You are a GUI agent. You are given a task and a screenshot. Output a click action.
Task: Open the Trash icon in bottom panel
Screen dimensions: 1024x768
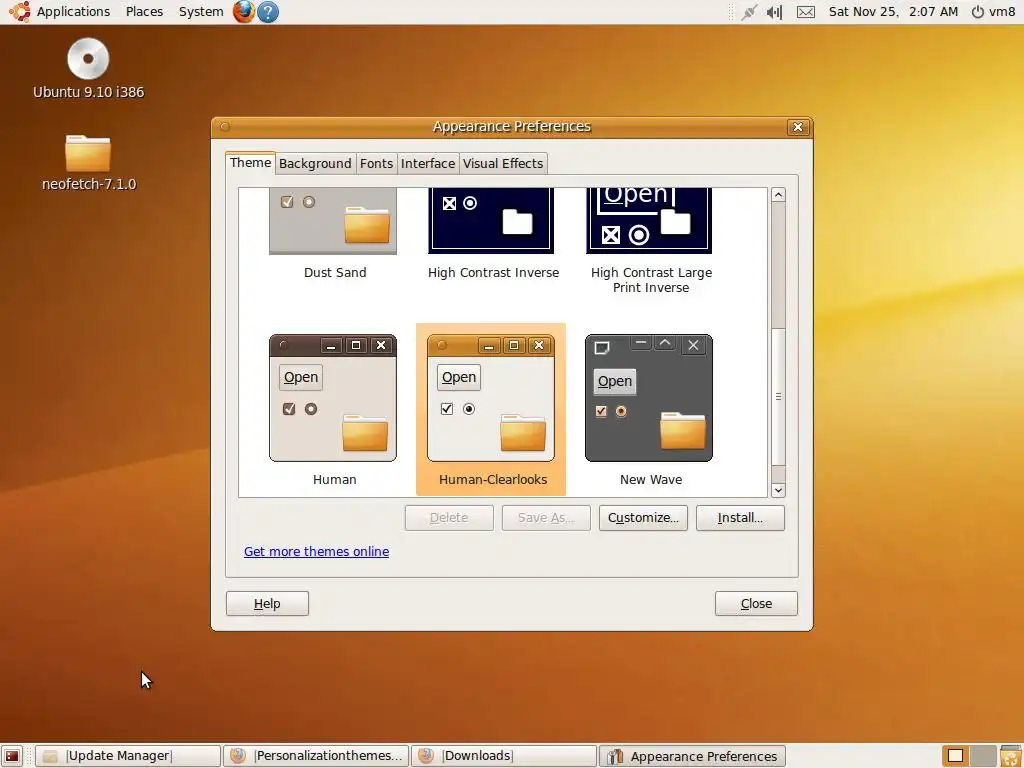pyautogui.click(x=1011, y=756)
